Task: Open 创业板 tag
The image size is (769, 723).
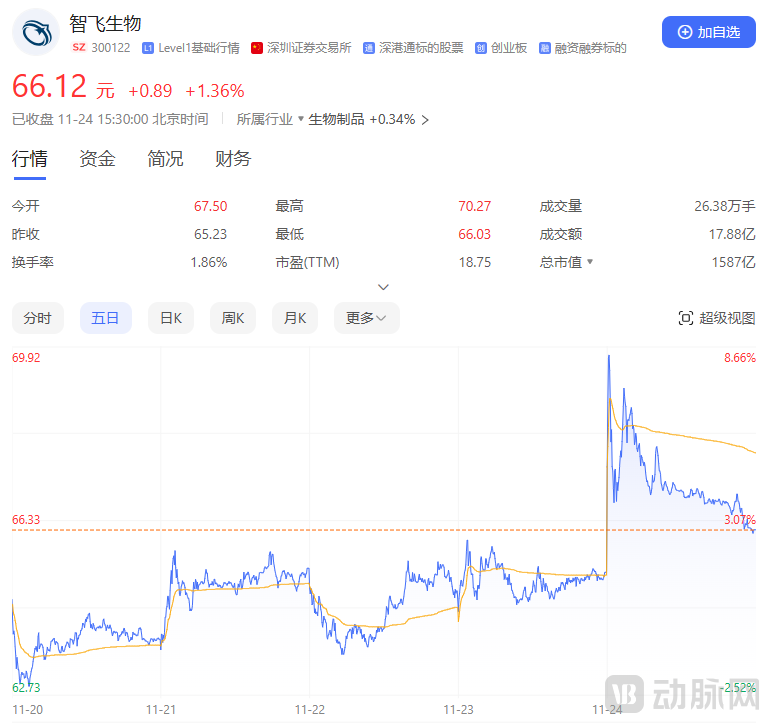Action: point(509,48)
